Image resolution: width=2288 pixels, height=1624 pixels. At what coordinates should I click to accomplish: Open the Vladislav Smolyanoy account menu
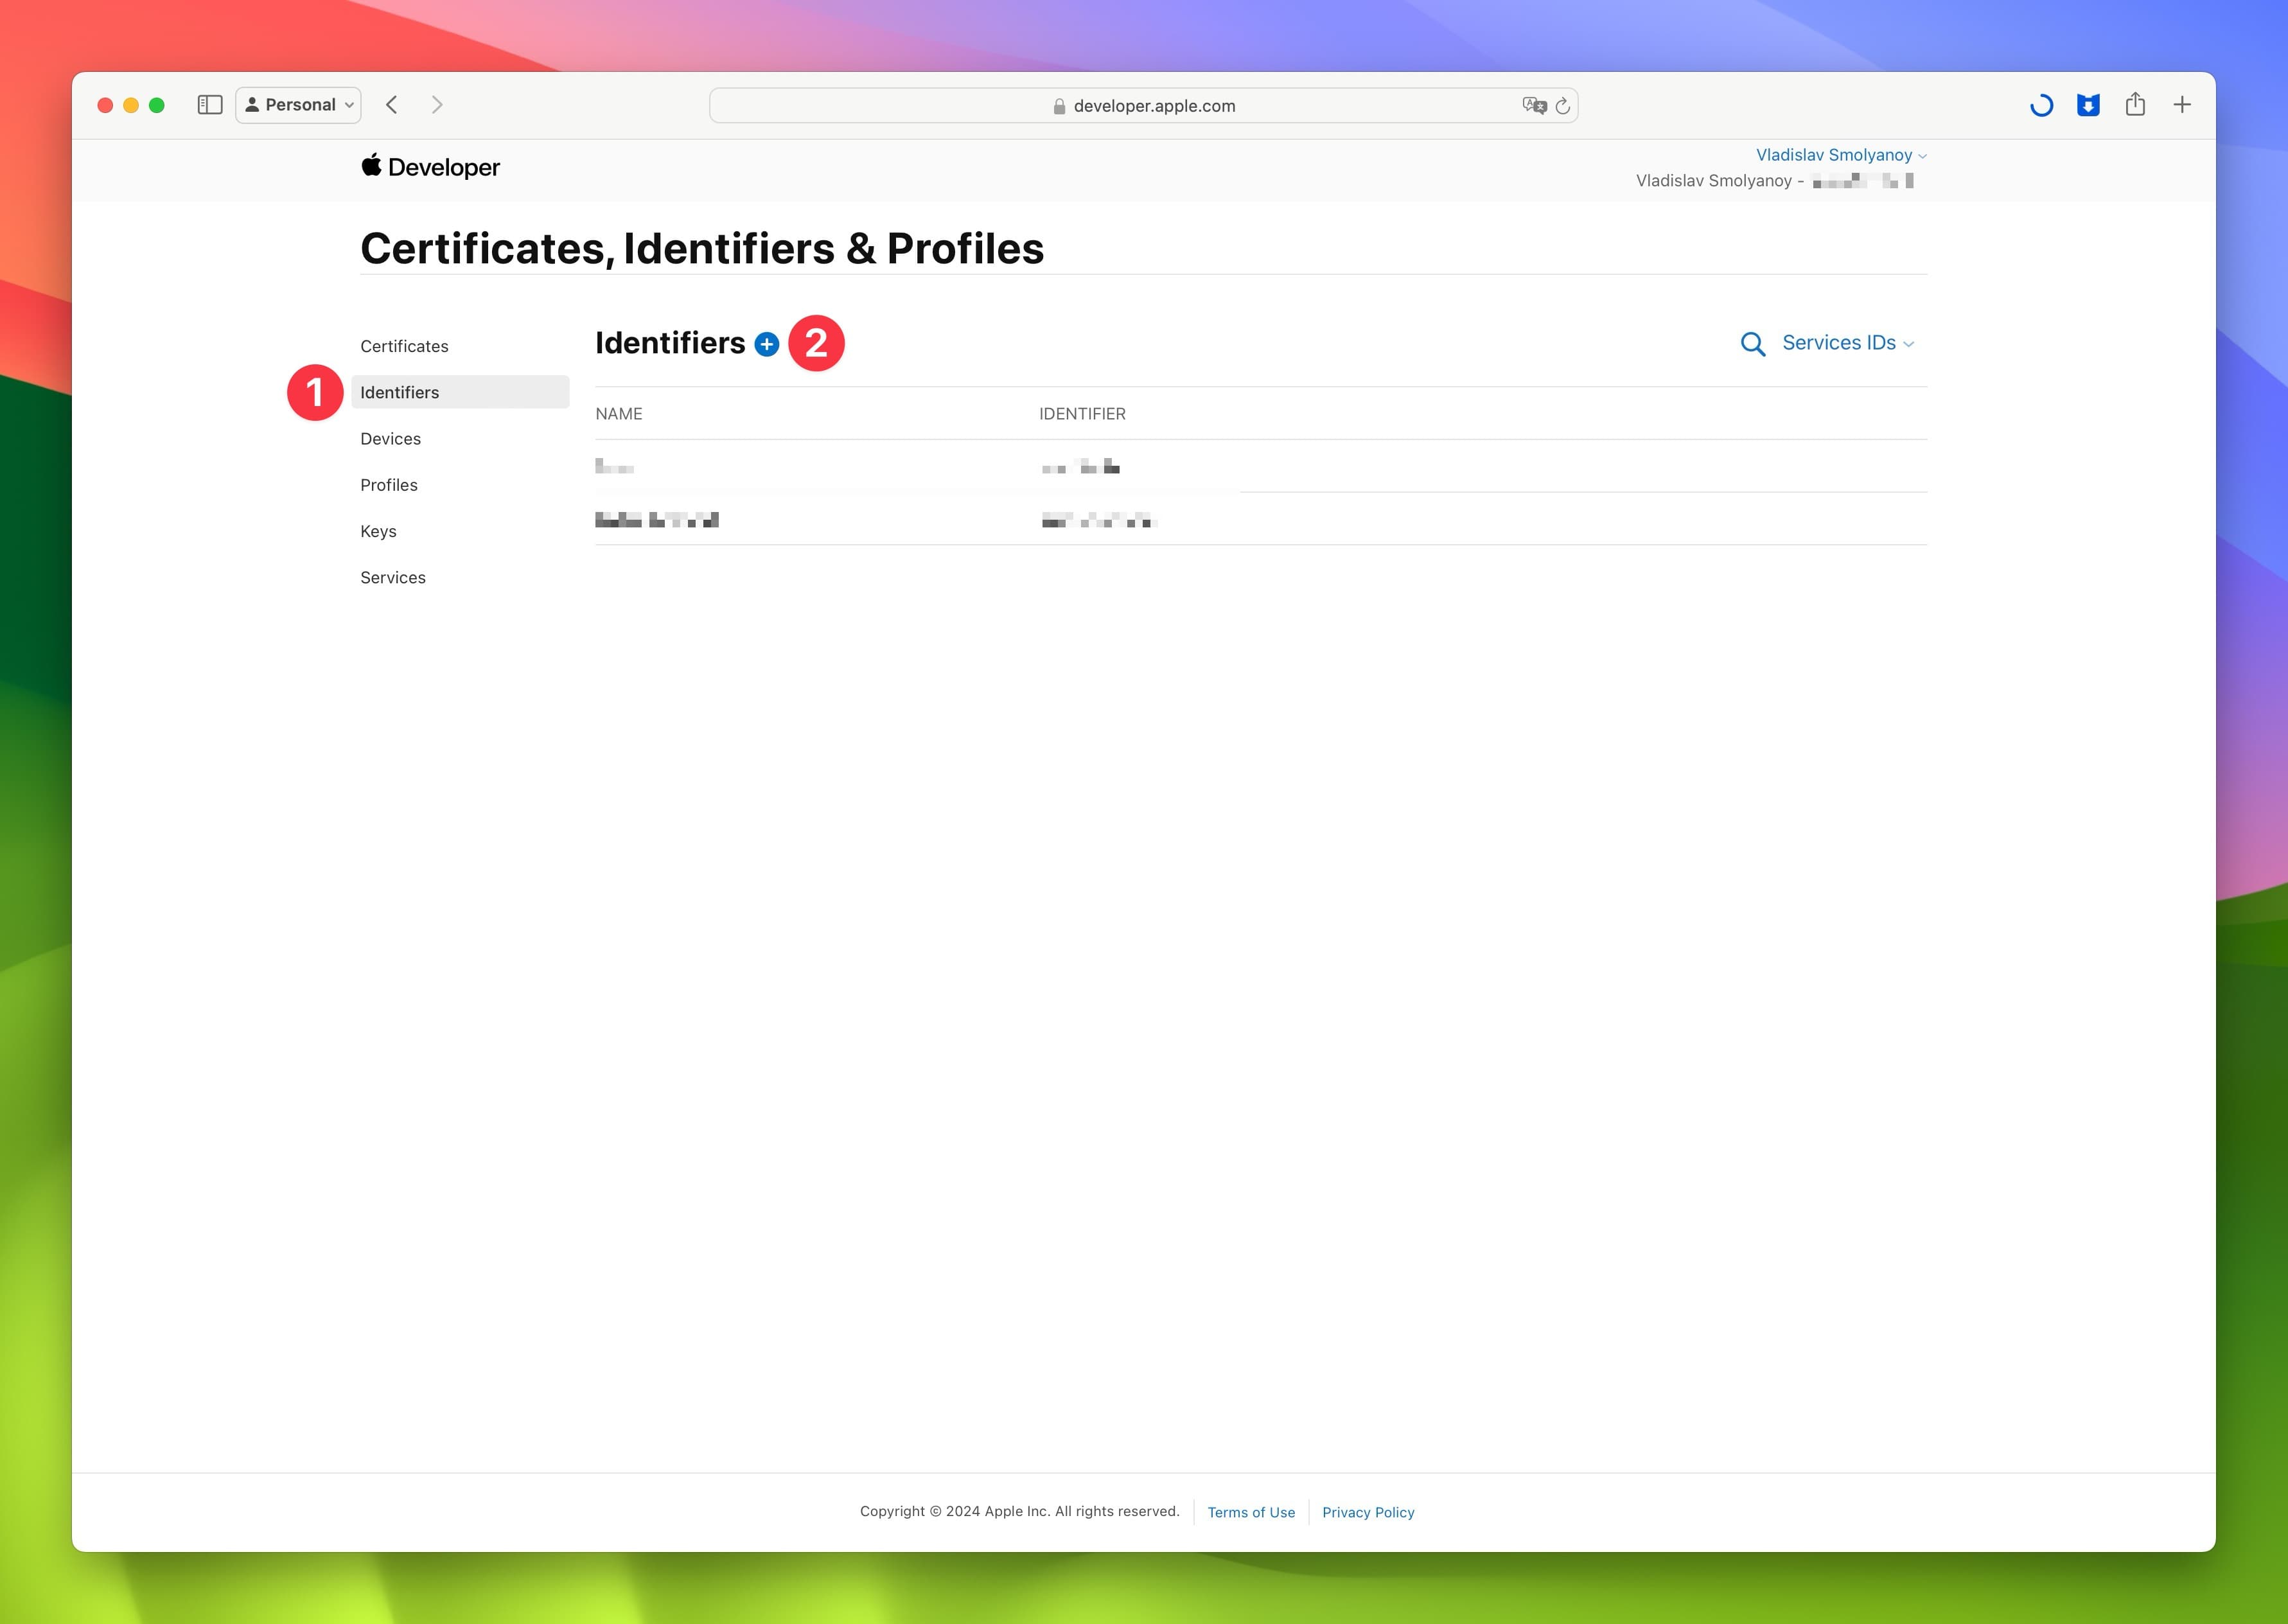coord(1841,155)
